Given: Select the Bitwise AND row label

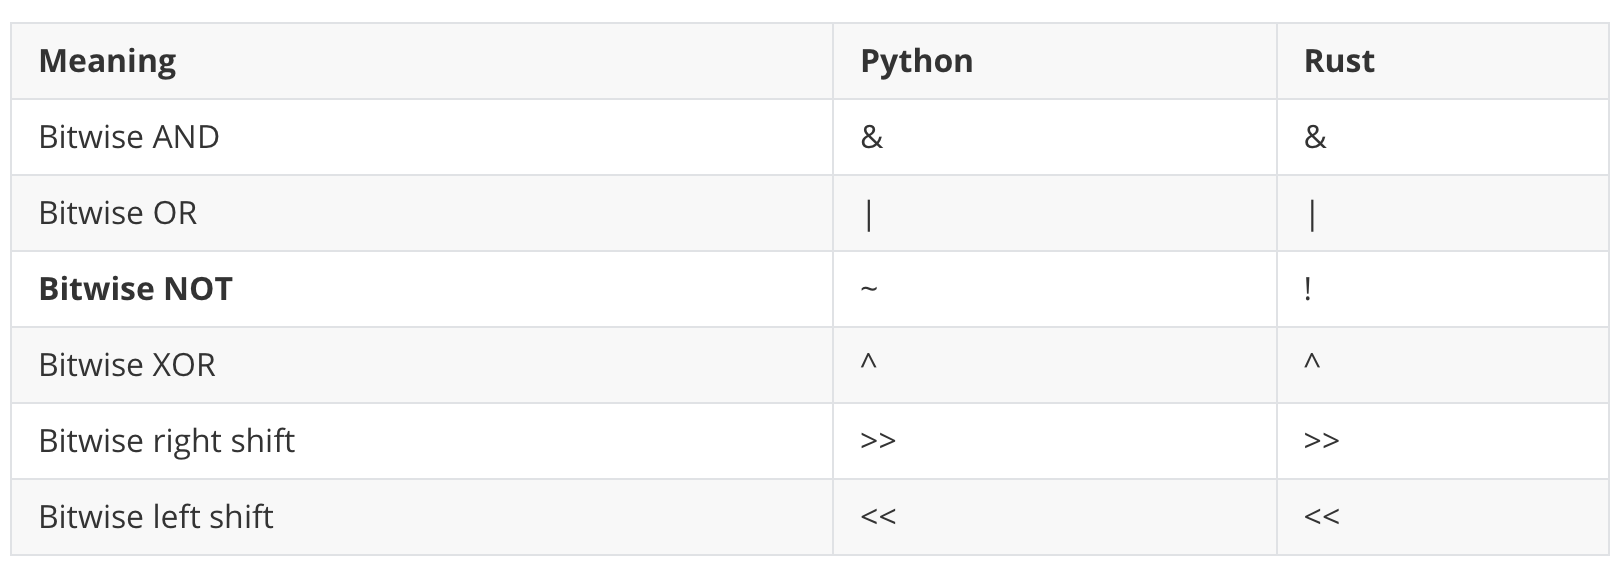Looking at the screenshot, I should pos(129,137).
